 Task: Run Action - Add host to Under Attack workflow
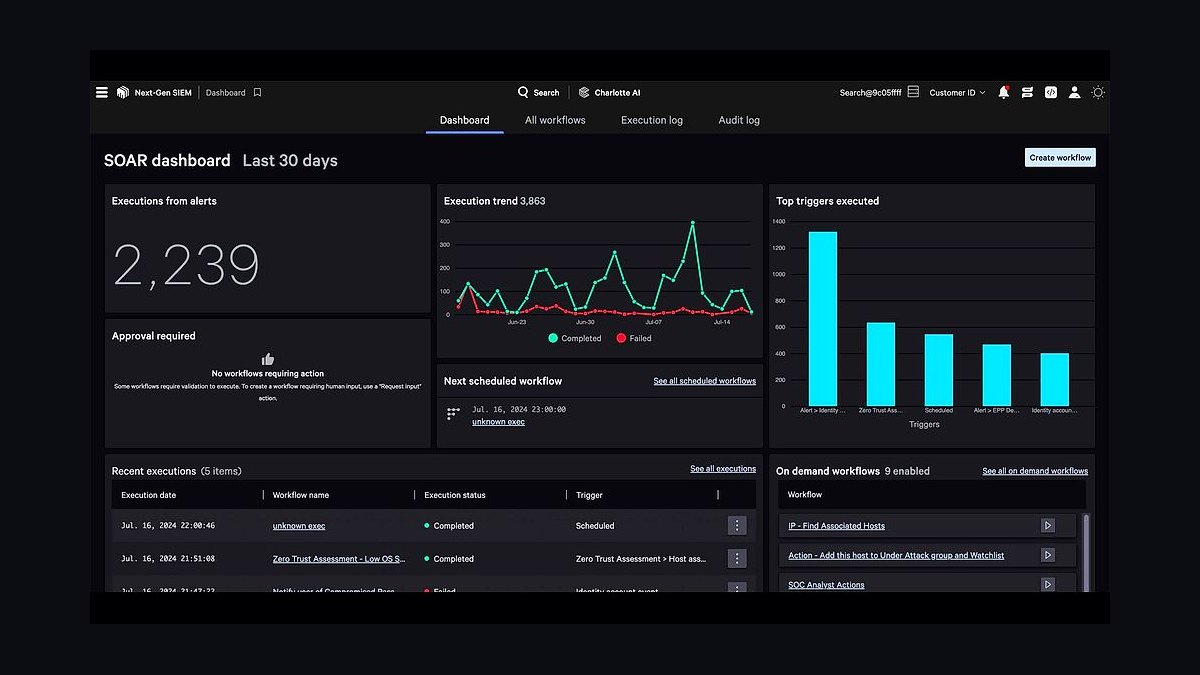[1048, 555]
